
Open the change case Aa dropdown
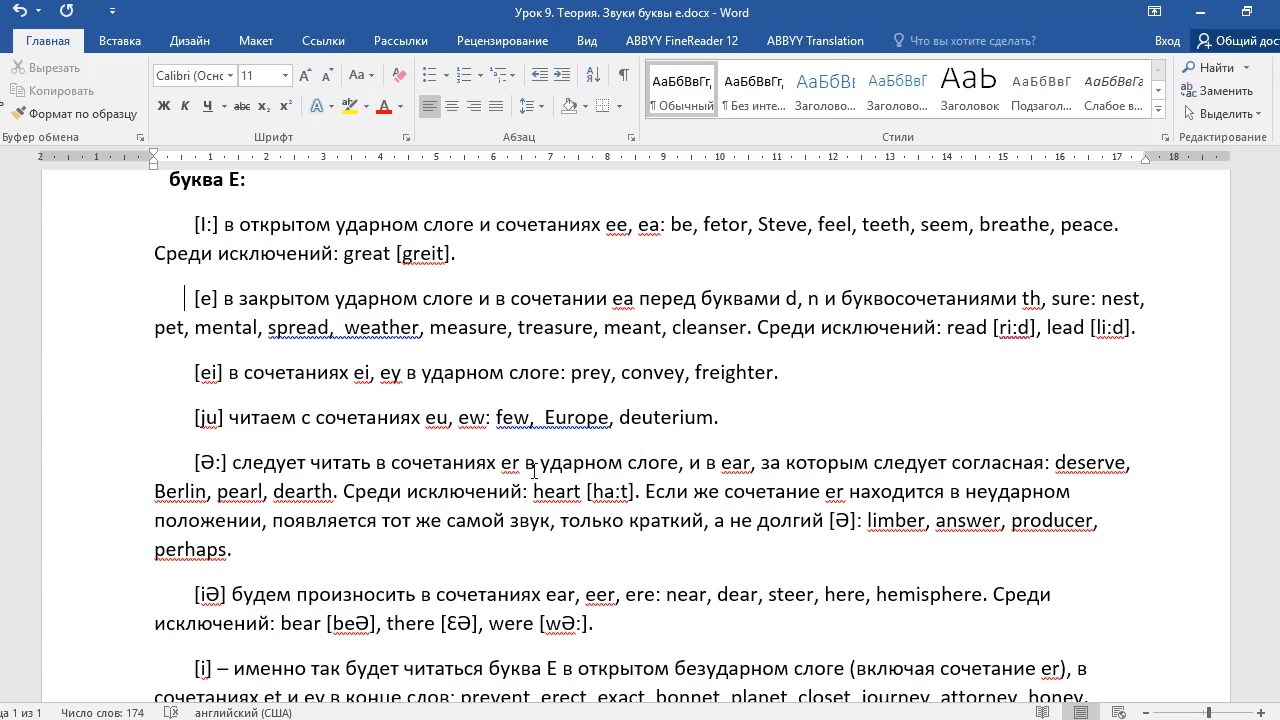coord(361,76)
